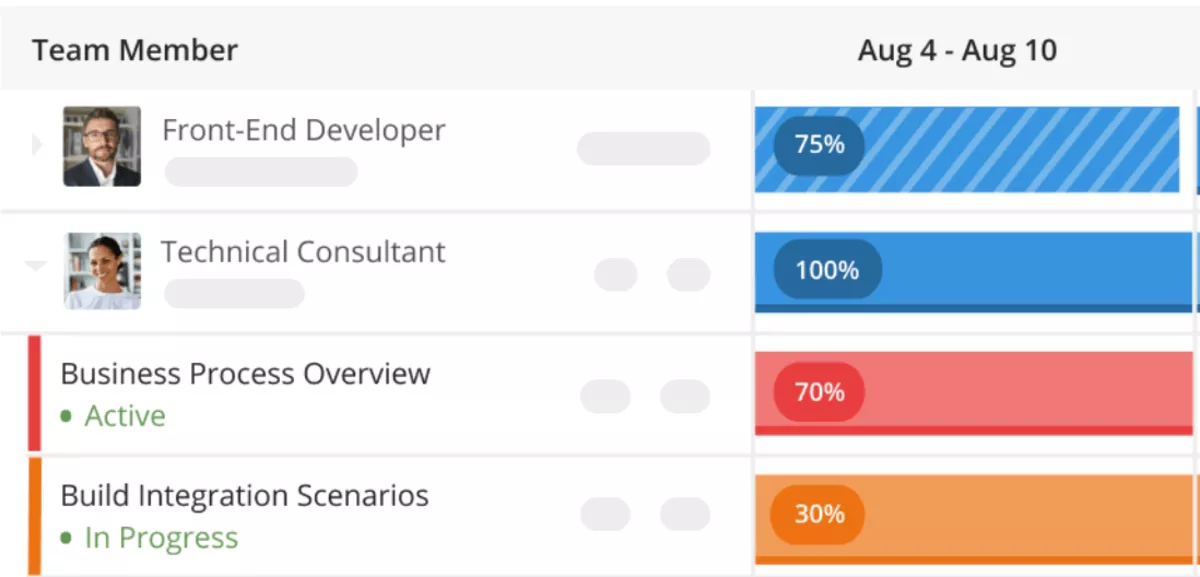1200x577 pixels.
Task: Open the Aug 4 - Aug 10 date header
Action: pyautogui.click(x=956, y=50)
